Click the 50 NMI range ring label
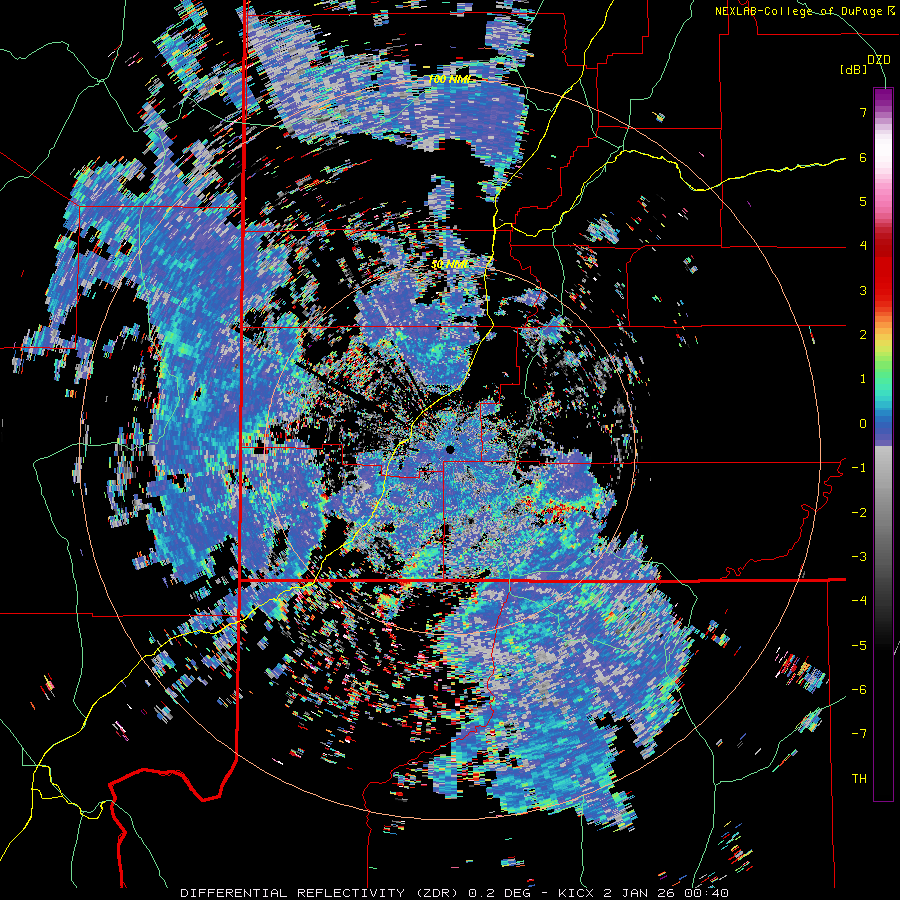 450,265
